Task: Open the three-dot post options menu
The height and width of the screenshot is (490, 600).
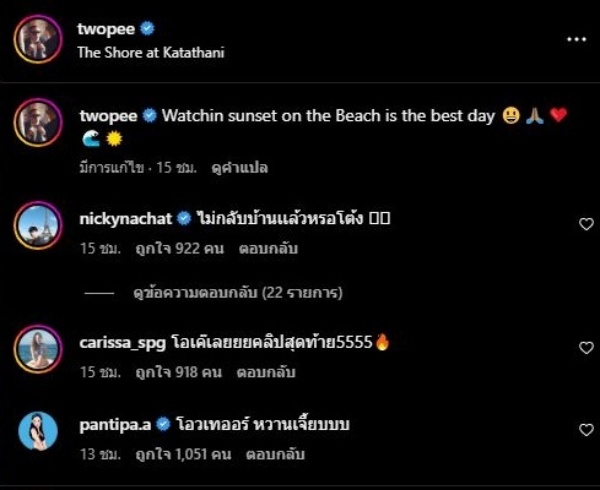Action: 576,39
